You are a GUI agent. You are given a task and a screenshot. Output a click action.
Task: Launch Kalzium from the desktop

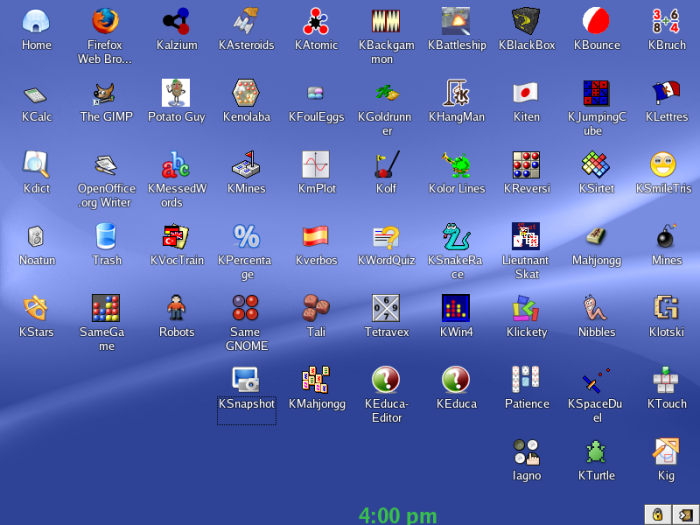[x=176, y=21]
